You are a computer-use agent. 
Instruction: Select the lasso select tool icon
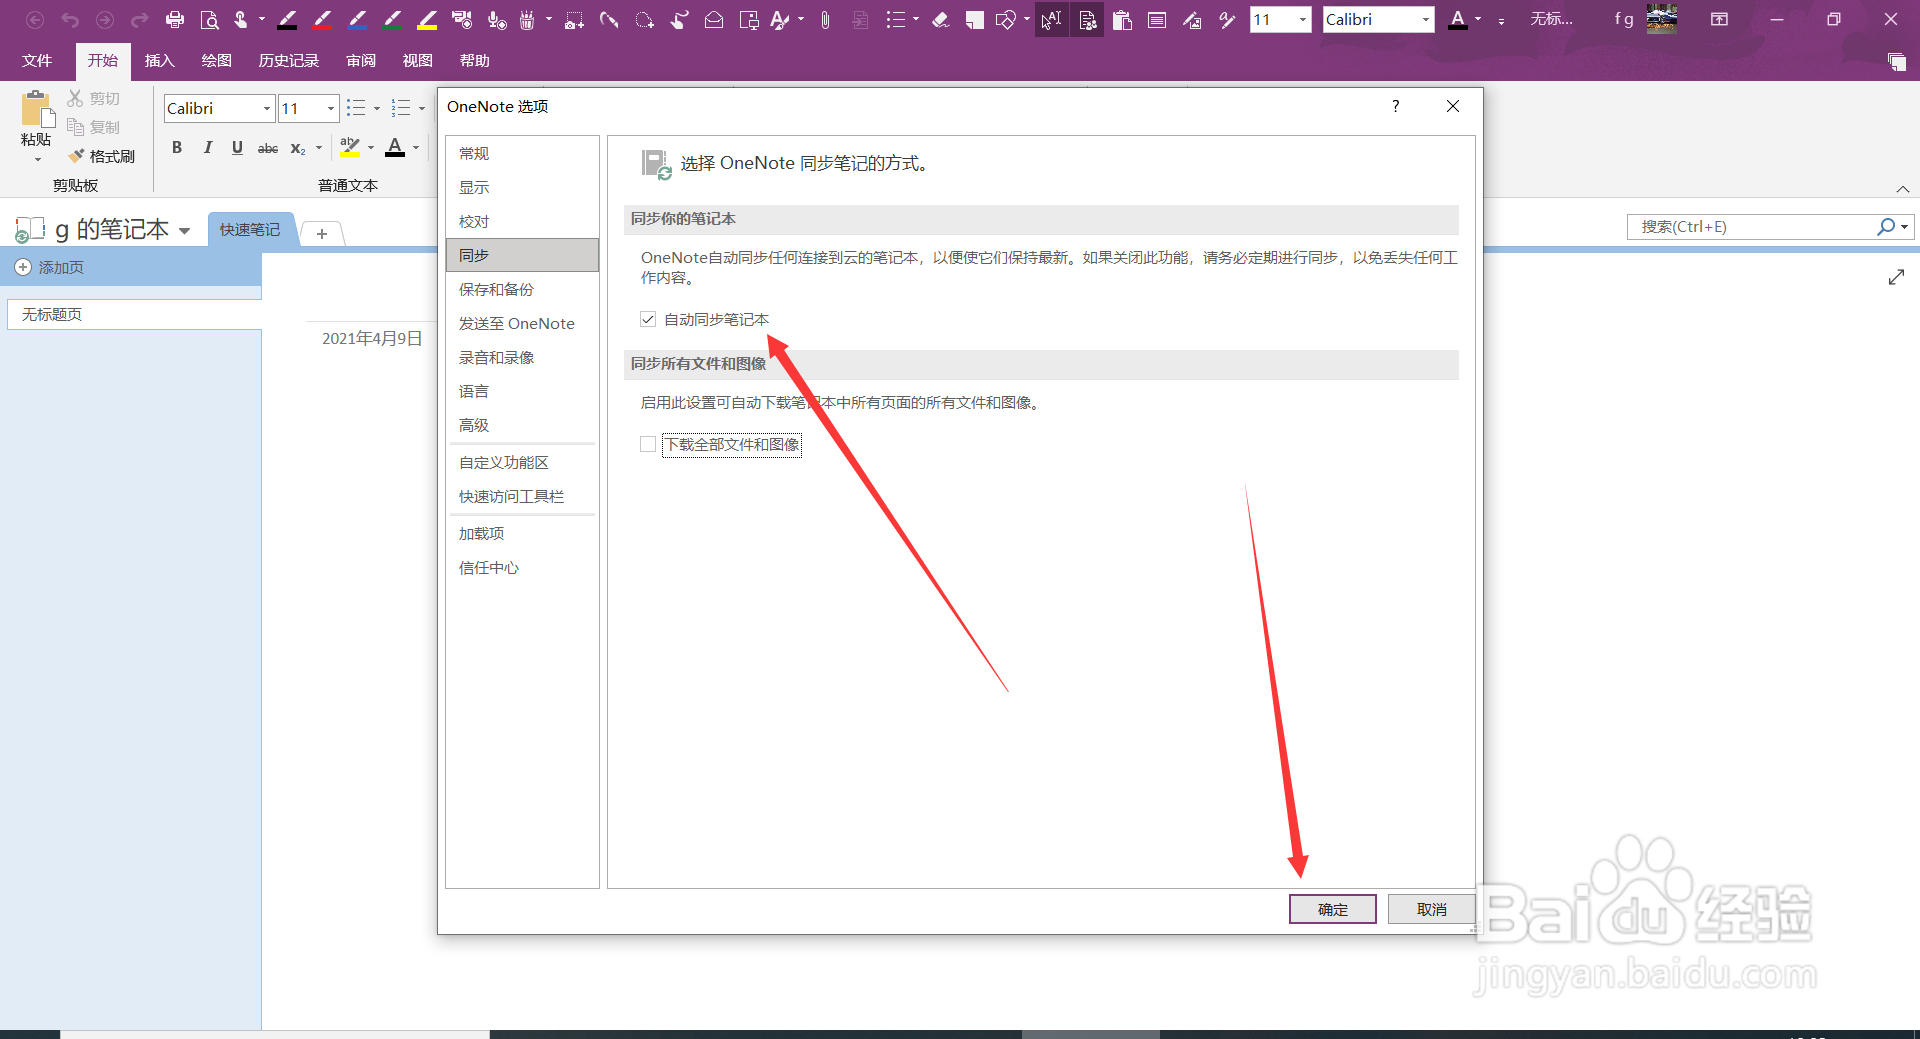point(644,19)
